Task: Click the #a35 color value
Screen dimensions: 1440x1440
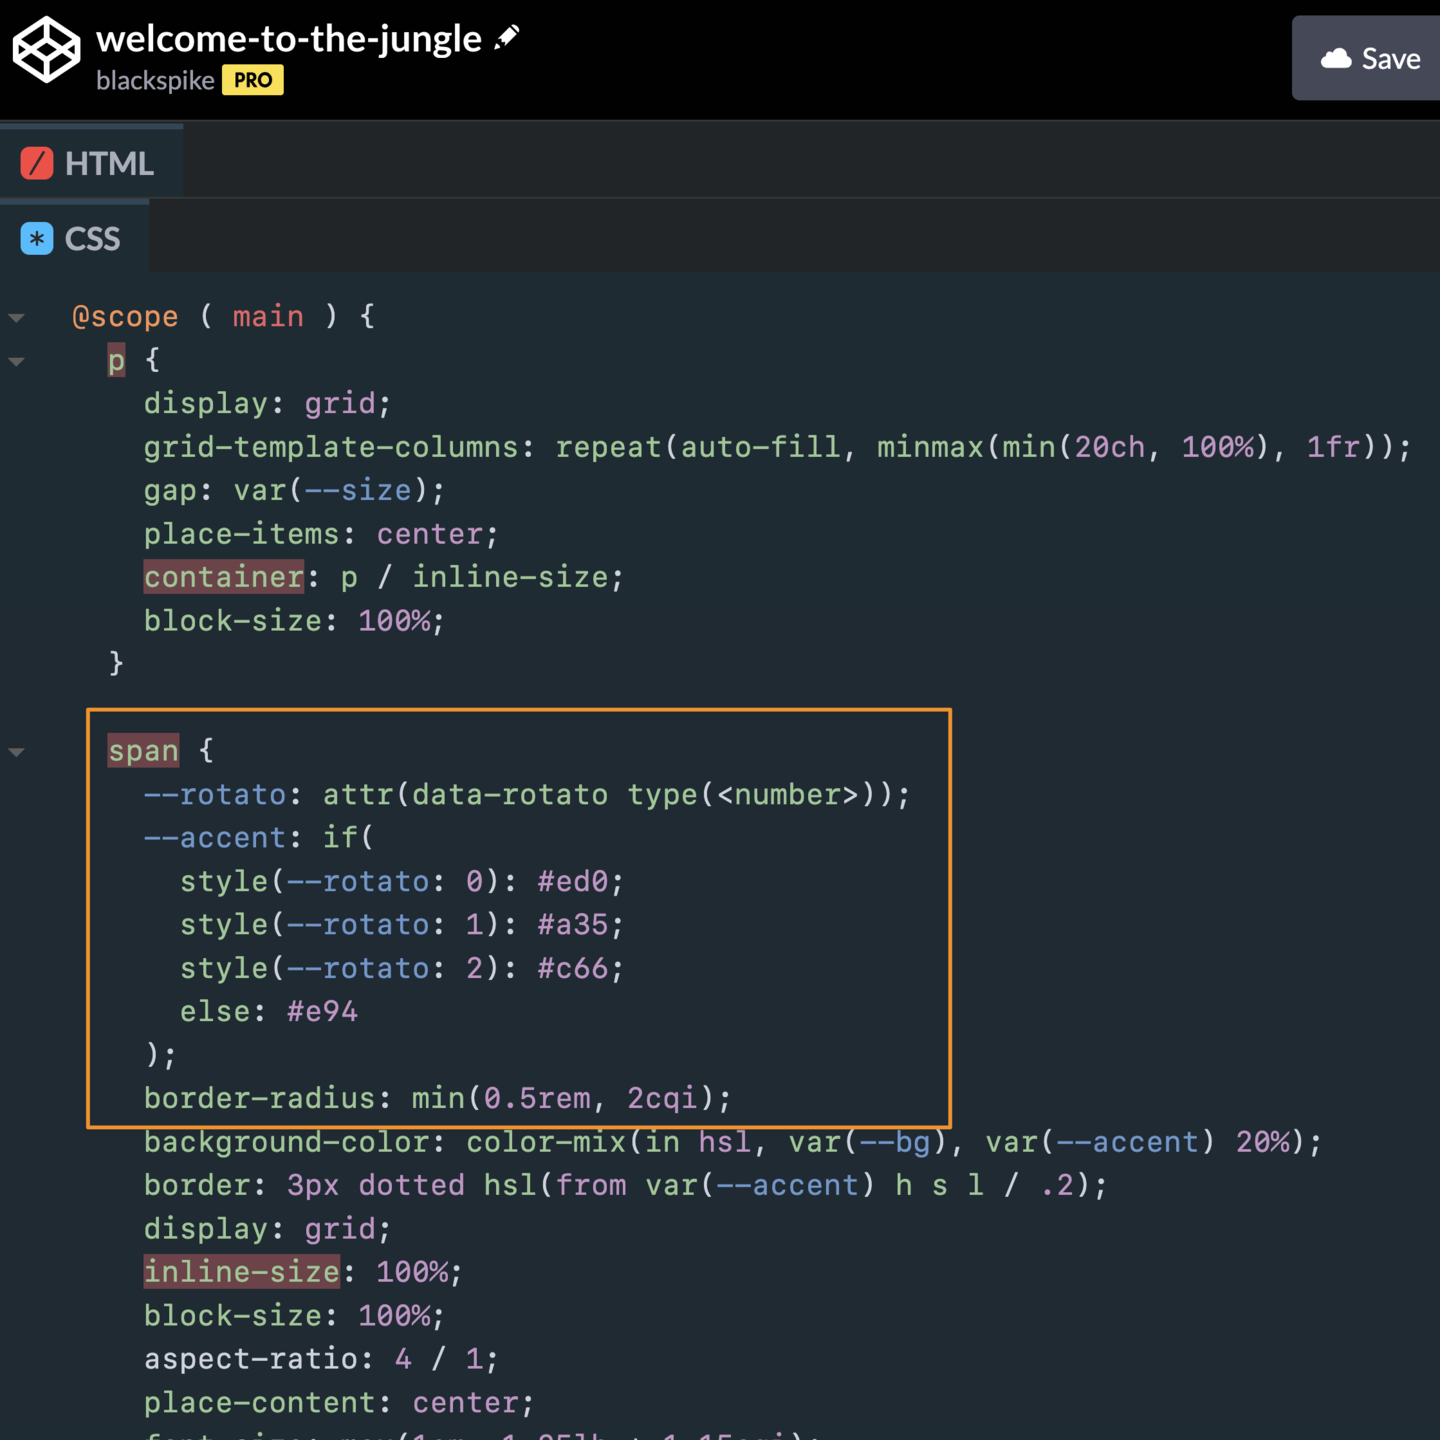Action: pyautogui.click(x=573, y=925)
